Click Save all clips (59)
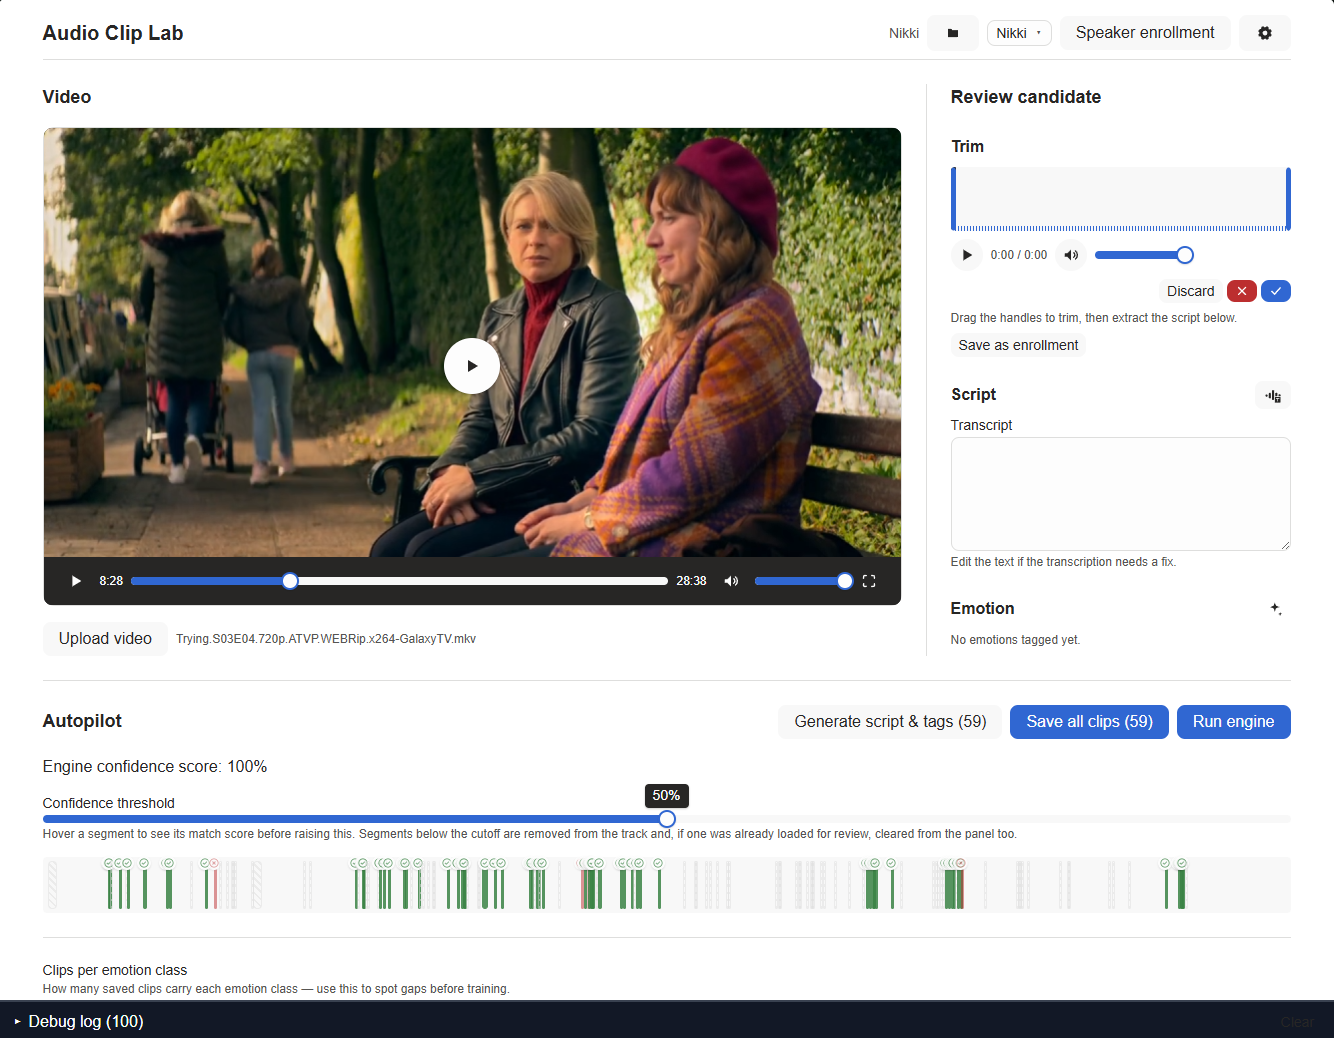 tap(1089, 722)
